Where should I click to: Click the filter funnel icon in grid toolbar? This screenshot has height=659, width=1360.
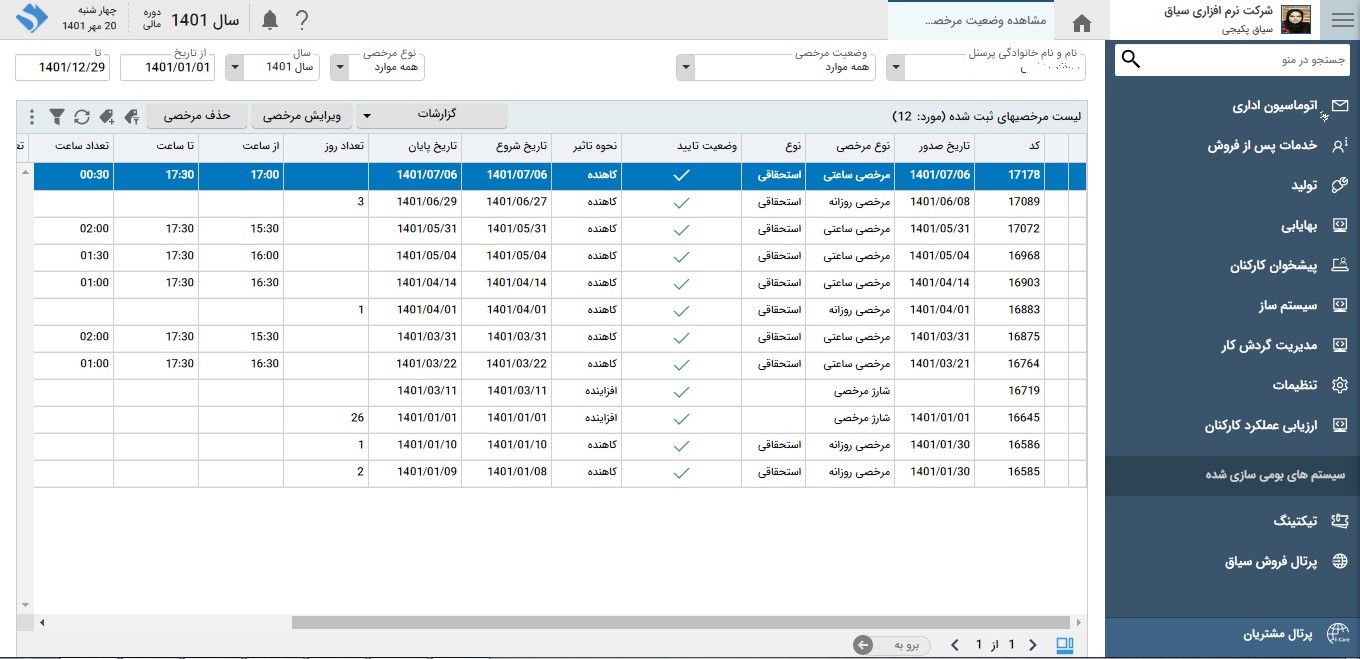[x=57, y=117]
